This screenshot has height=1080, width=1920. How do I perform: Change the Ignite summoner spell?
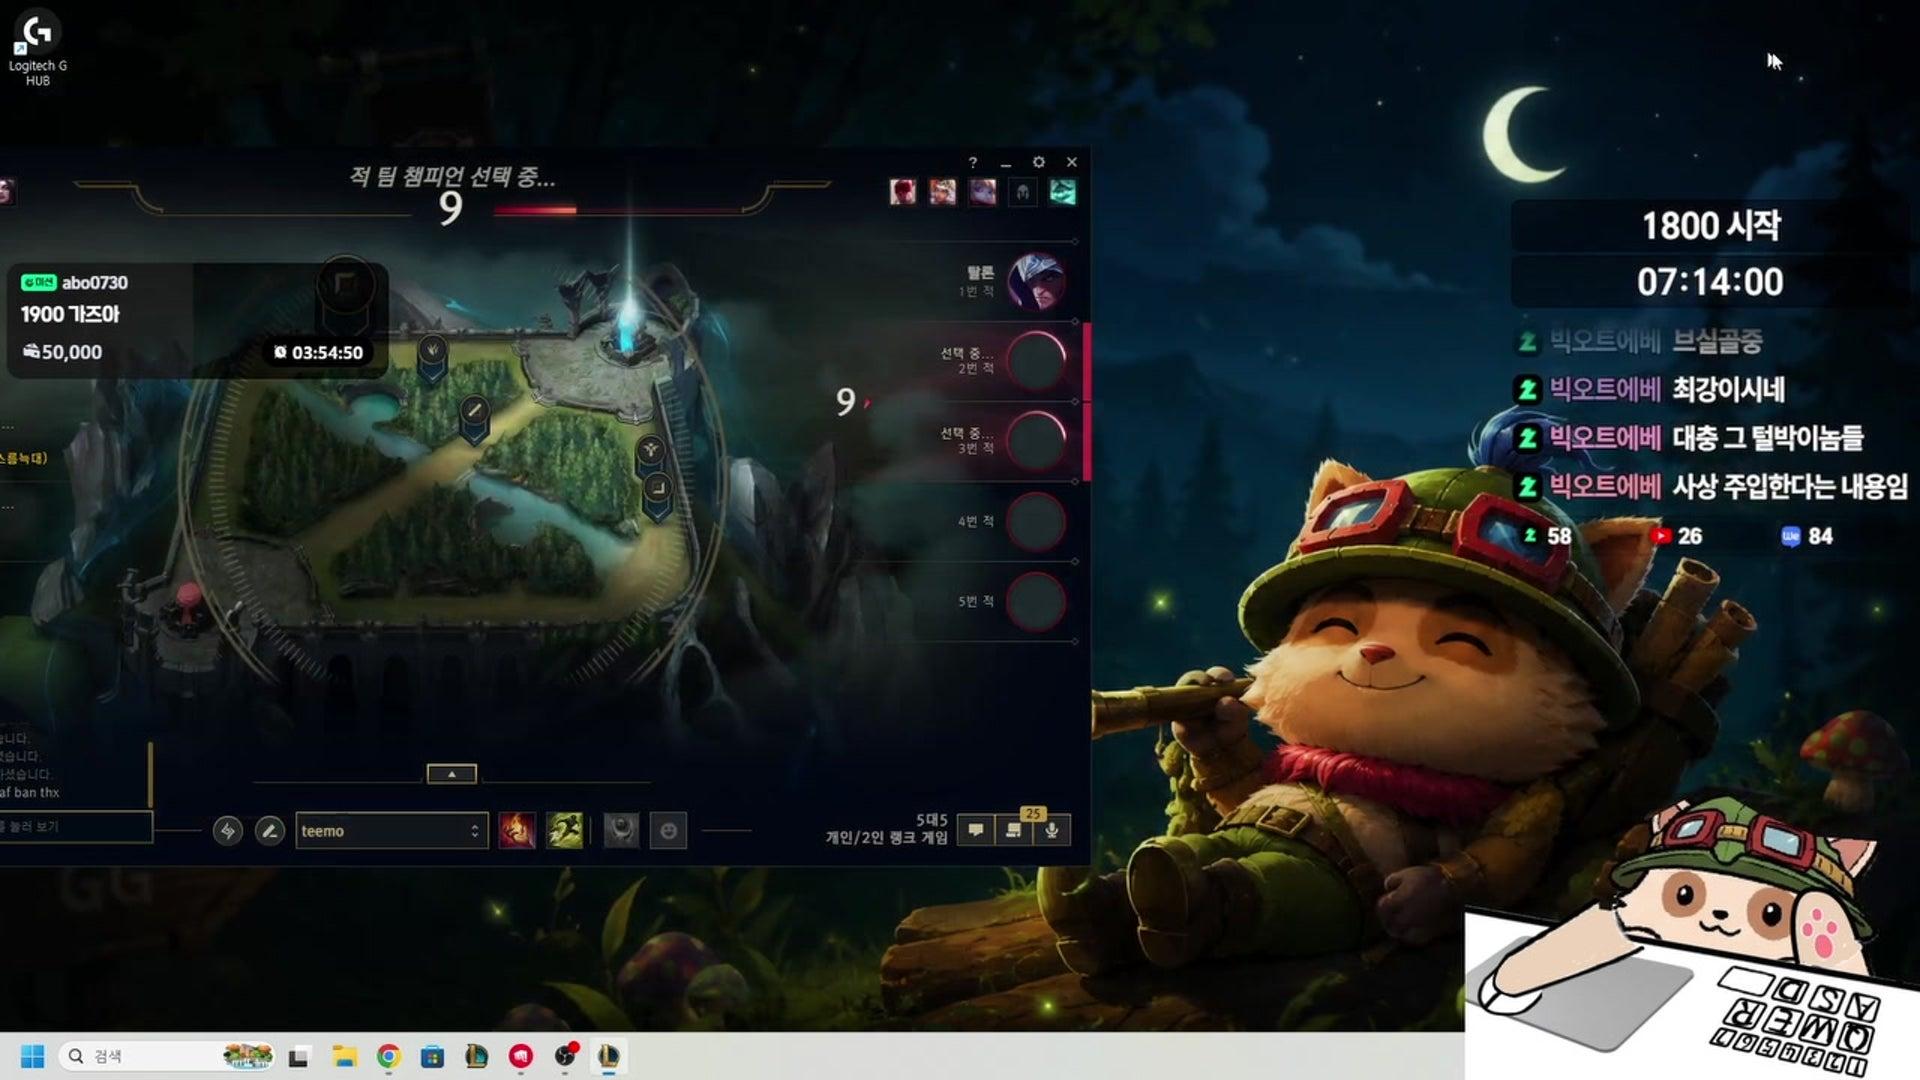517,831
